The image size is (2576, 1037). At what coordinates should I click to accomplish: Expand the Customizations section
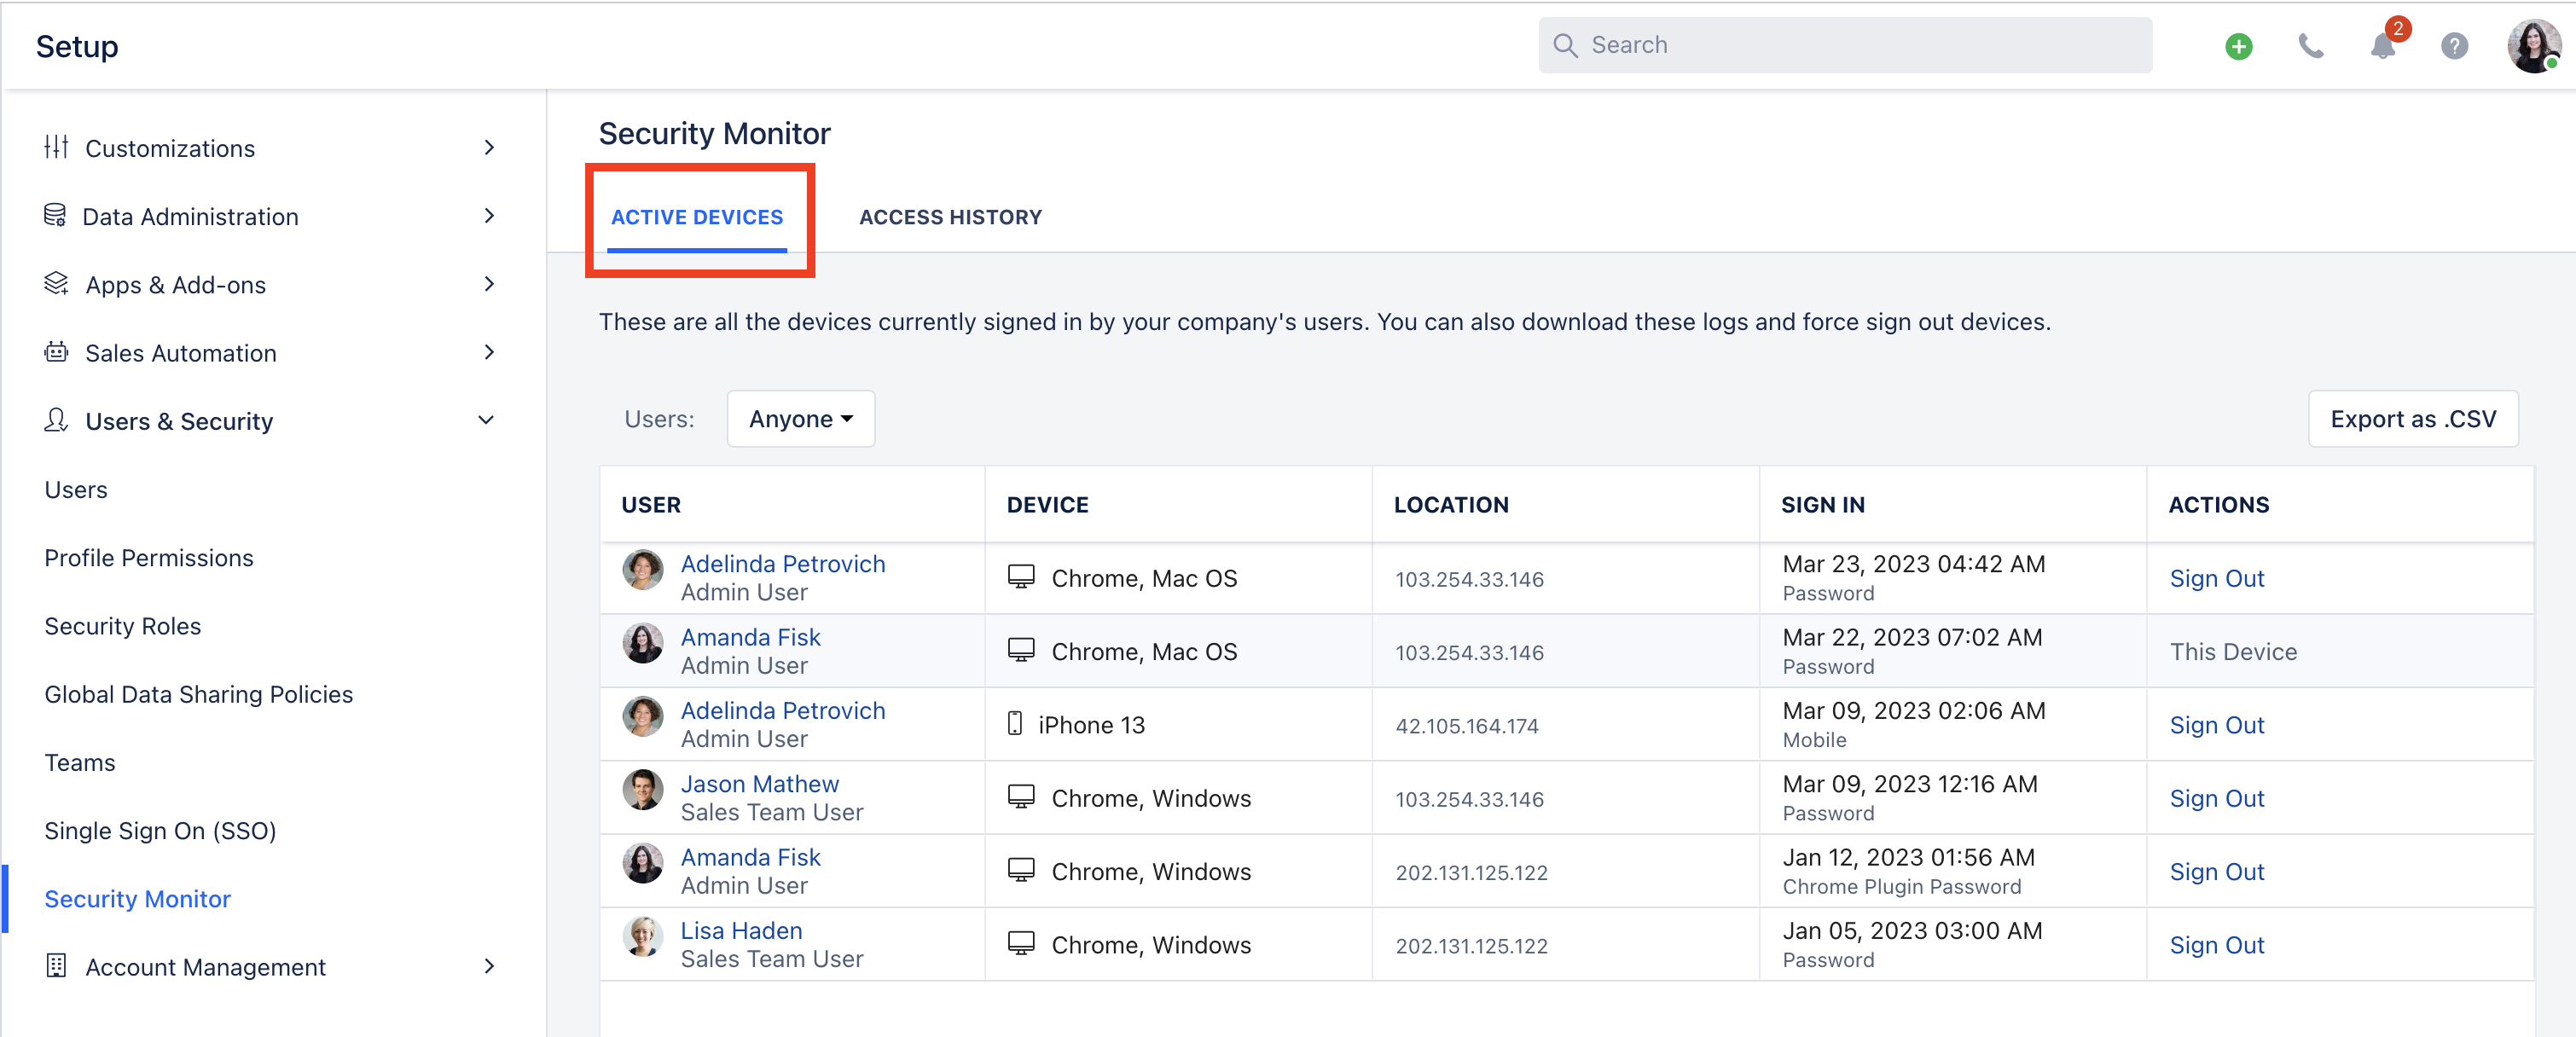[x=489, y=148]
